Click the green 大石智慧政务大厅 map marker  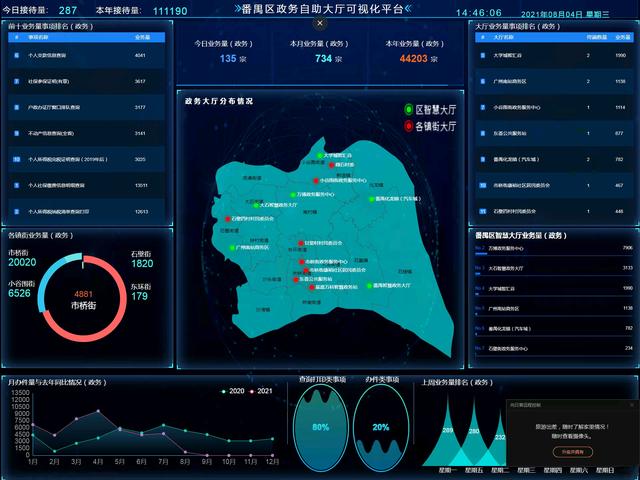point(256,205)
